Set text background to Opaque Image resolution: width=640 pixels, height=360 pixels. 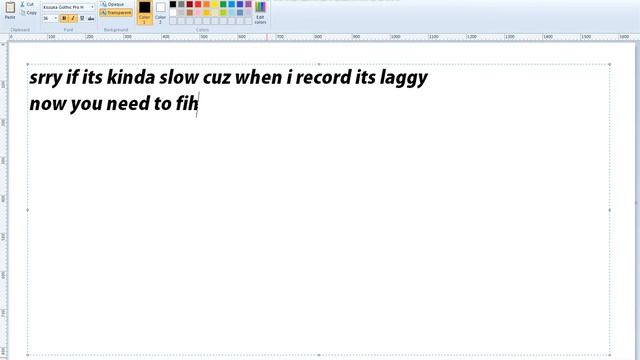pos(113,4)
